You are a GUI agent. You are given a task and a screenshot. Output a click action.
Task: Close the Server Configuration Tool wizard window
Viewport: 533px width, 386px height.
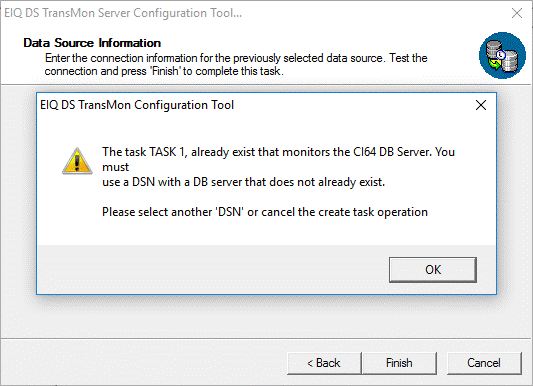pos(517,13)
